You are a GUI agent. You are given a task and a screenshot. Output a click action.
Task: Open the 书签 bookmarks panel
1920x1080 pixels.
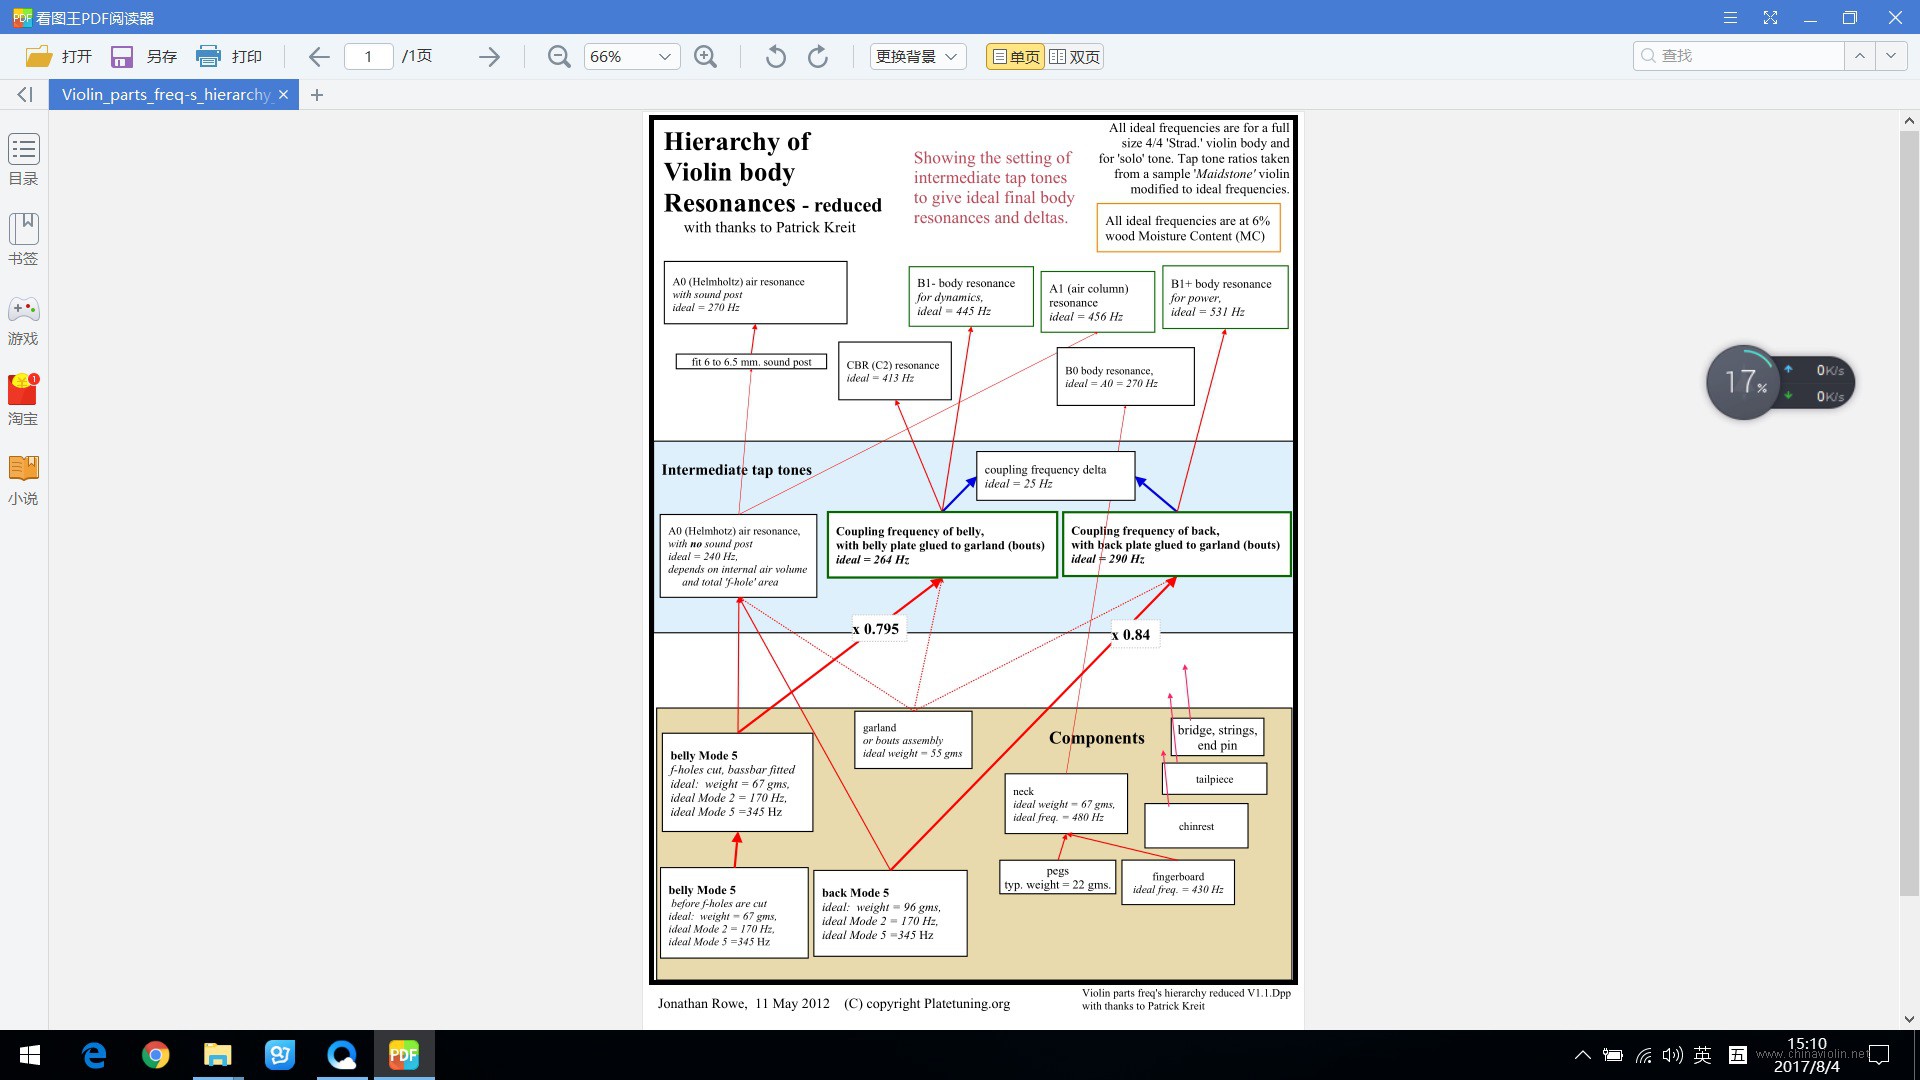tap(23, 239)
